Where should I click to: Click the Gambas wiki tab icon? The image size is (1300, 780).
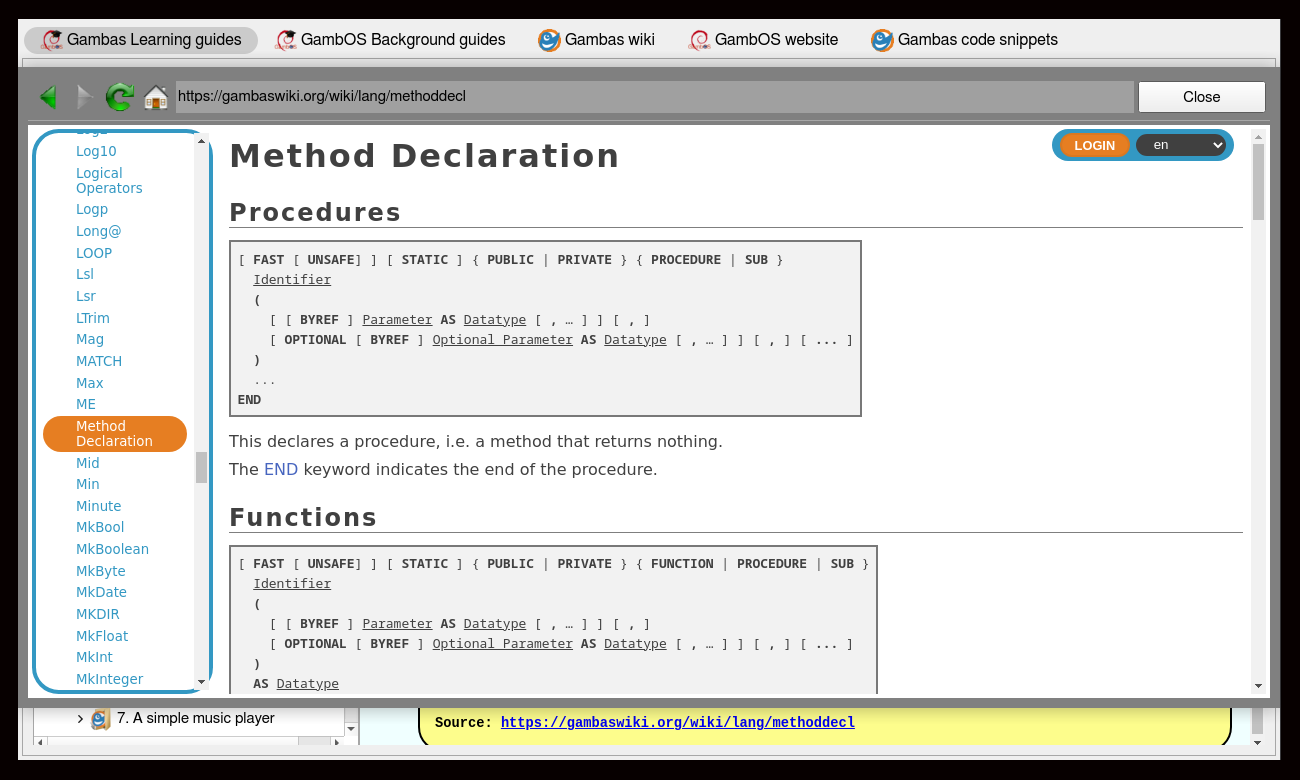pyautogui.click(x=549, y=40)
